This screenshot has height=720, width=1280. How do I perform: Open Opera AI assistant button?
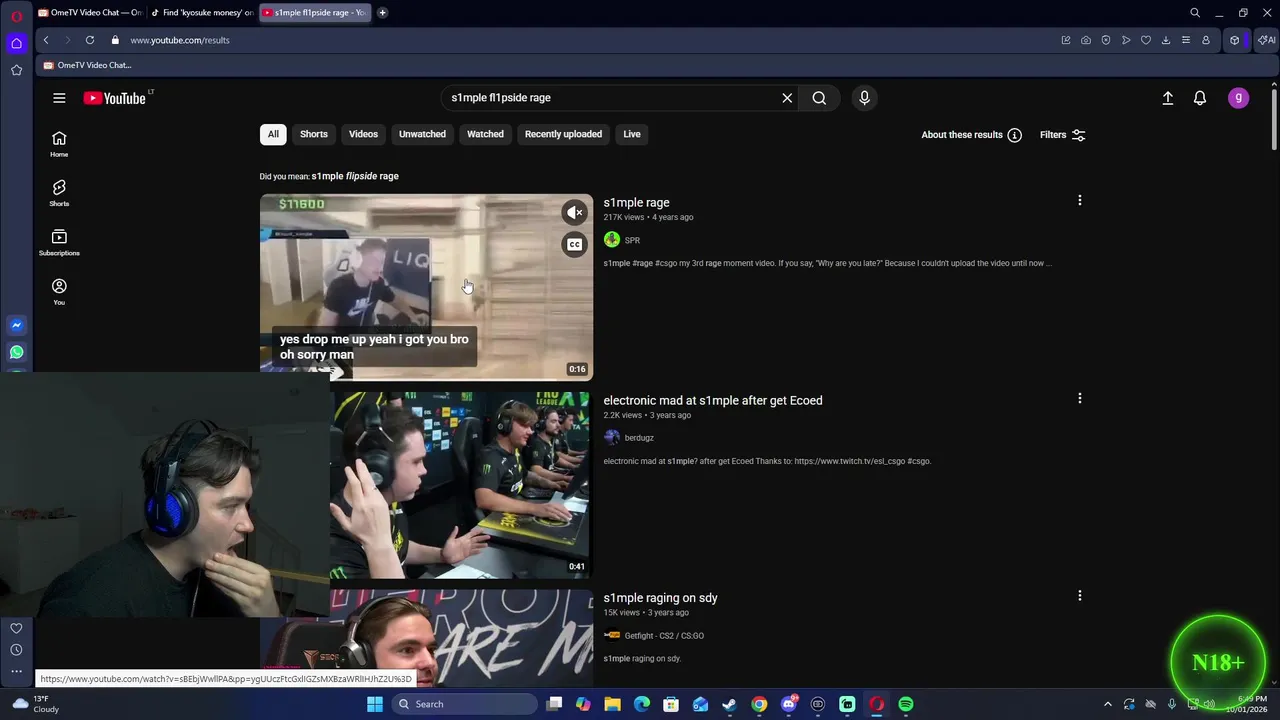click(1267, 40)
